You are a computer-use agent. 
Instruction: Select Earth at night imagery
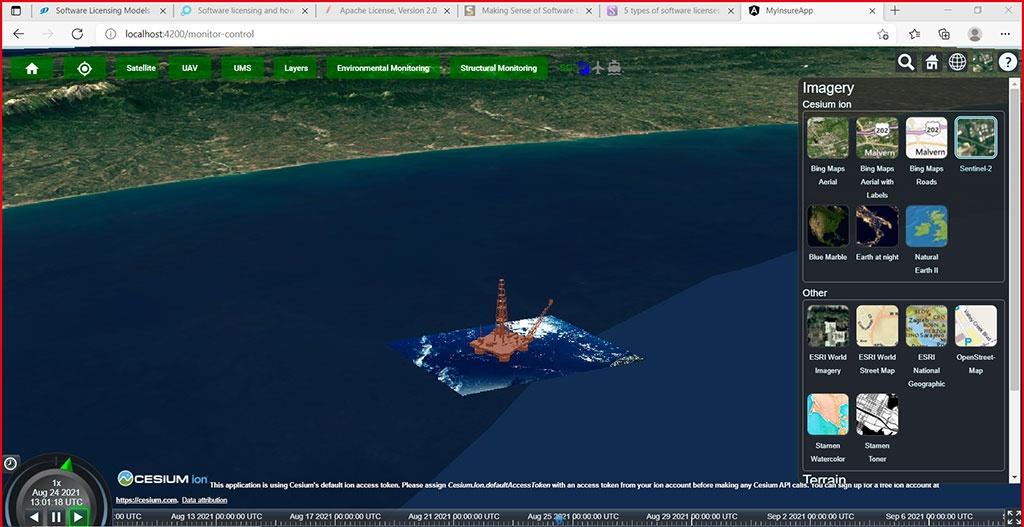(877, 226)
